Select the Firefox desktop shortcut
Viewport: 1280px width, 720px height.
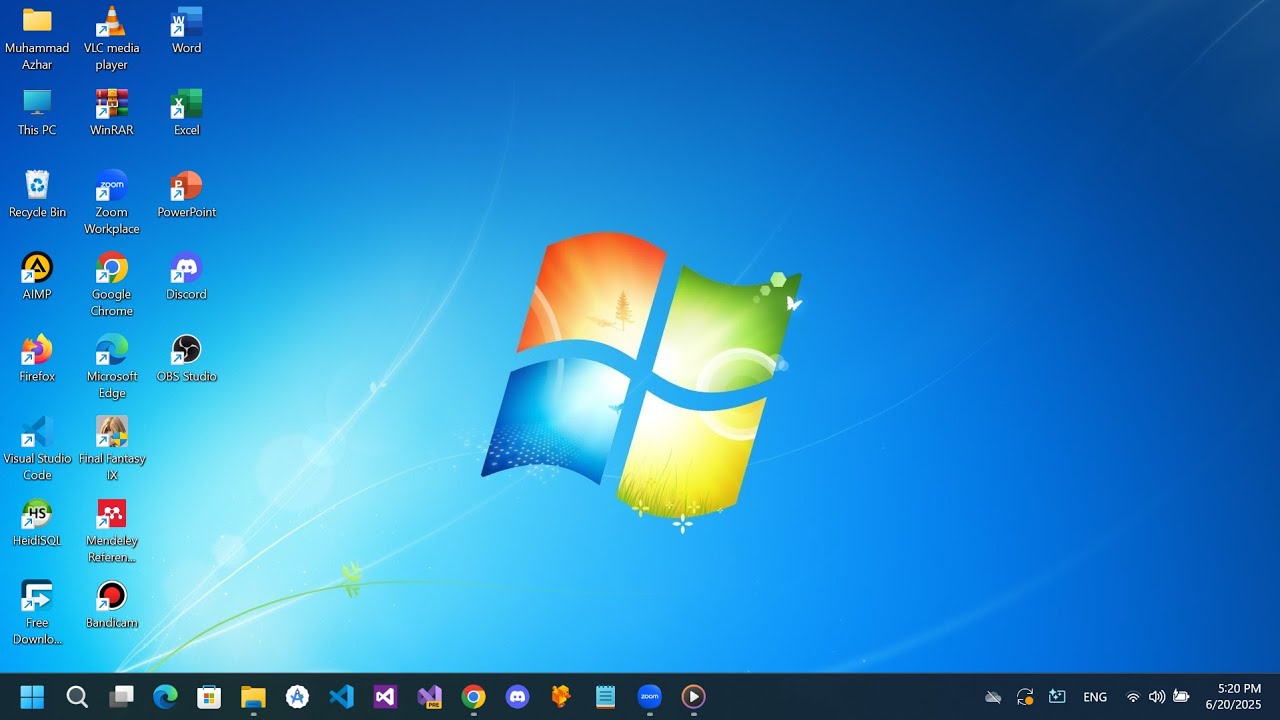tap(37, 358)
